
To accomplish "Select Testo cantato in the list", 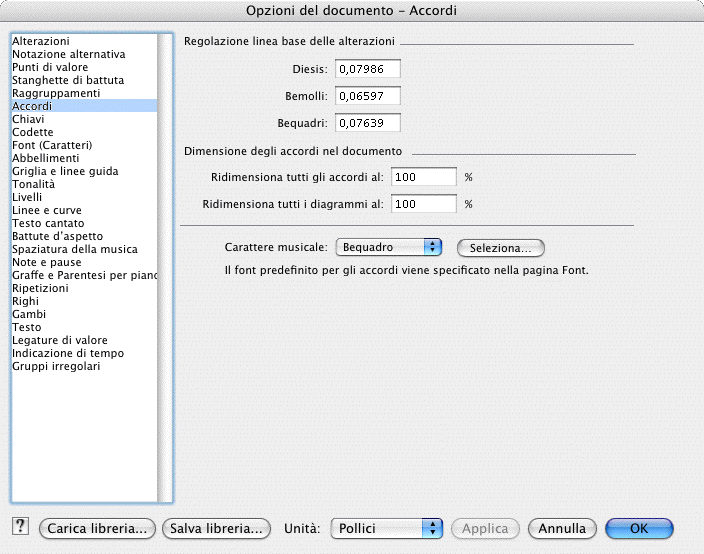I will click(48, 223).
